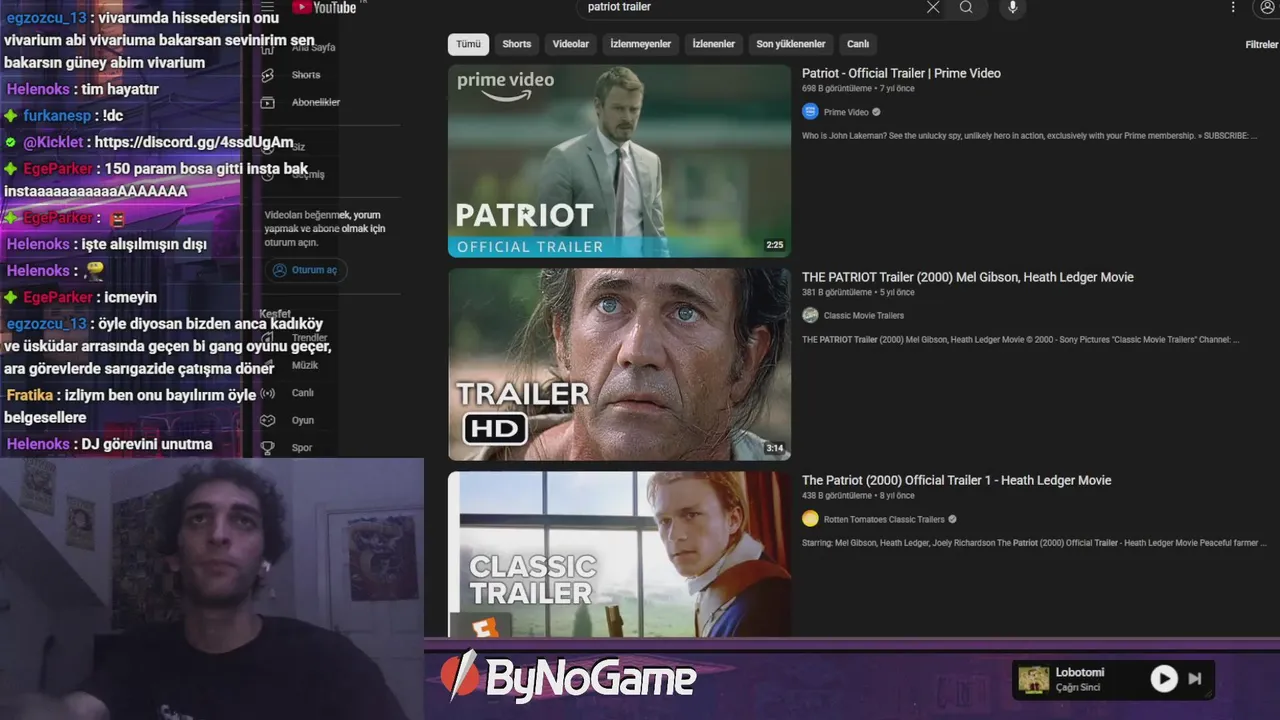This screenshot has height=720, width=1280.
Task: Open the Filtreler dropdown
Action: pos(1261,45)
